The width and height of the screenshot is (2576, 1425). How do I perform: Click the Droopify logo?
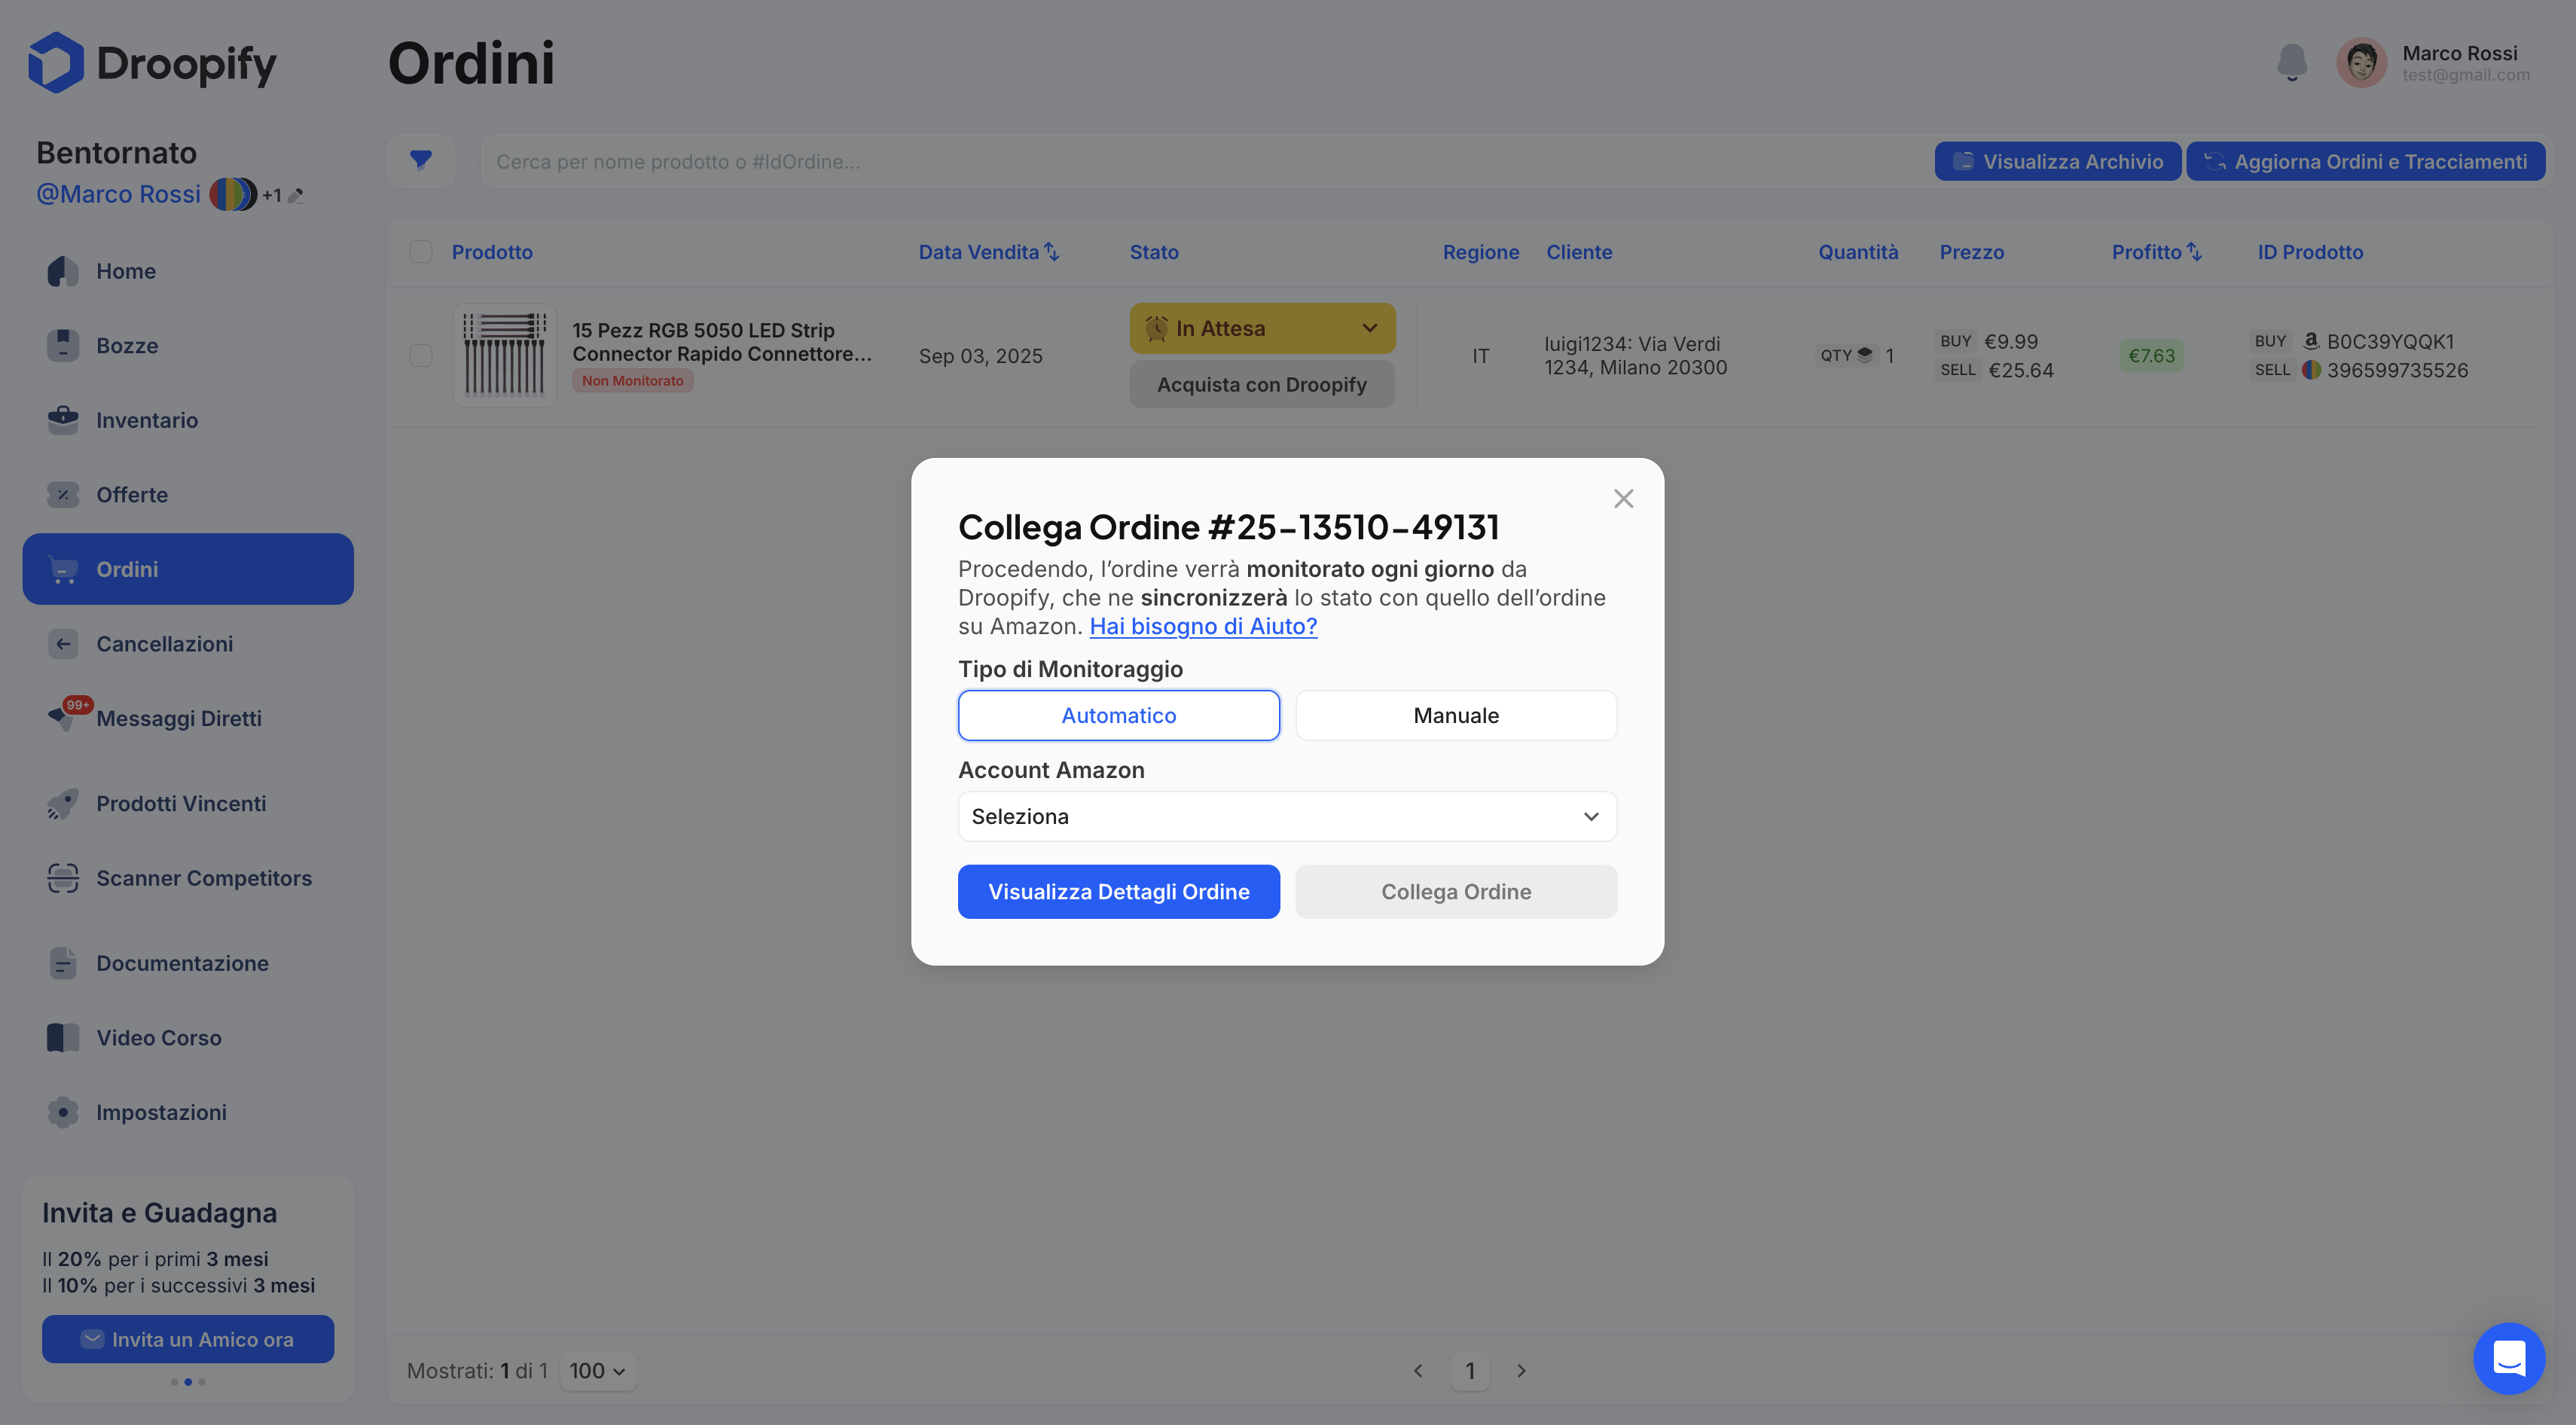152,63
